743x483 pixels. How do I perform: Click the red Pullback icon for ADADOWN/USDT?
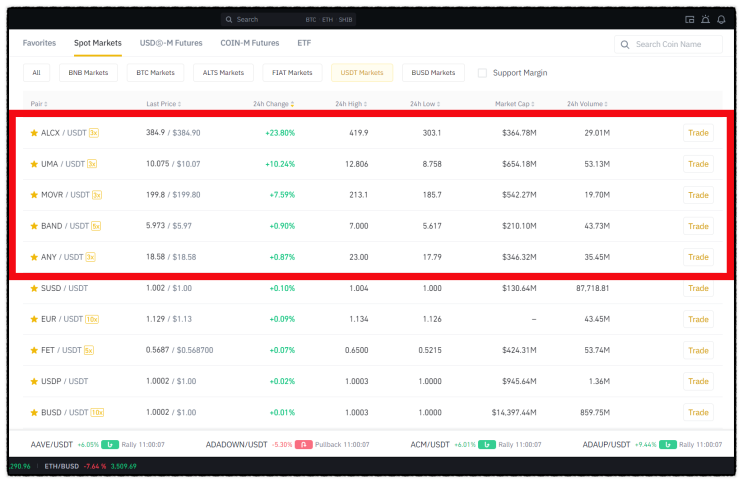tap(304, 445)
